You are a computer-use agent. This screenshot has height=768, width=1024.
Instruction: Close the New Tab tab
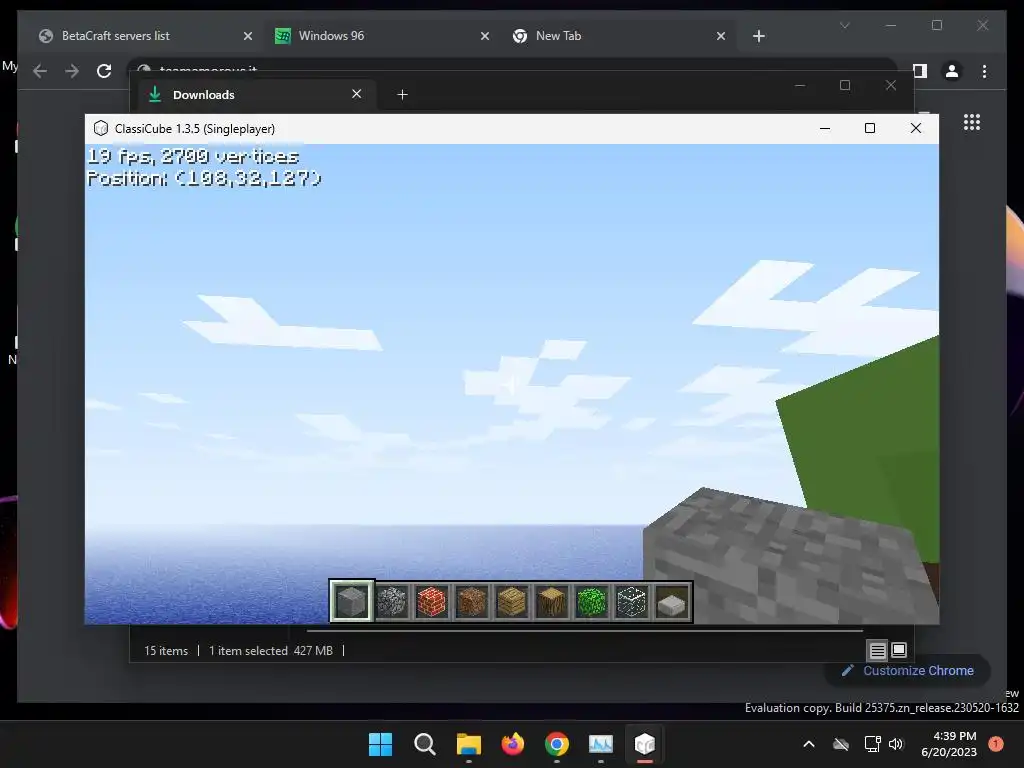[x=721, y=36]
